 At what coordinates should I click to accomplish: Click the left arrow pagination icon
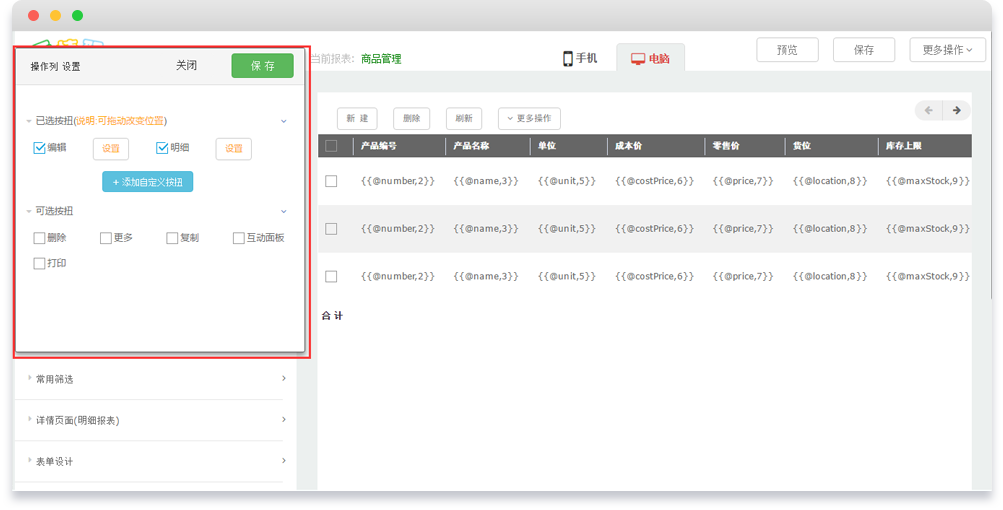(x=929, y=110)
